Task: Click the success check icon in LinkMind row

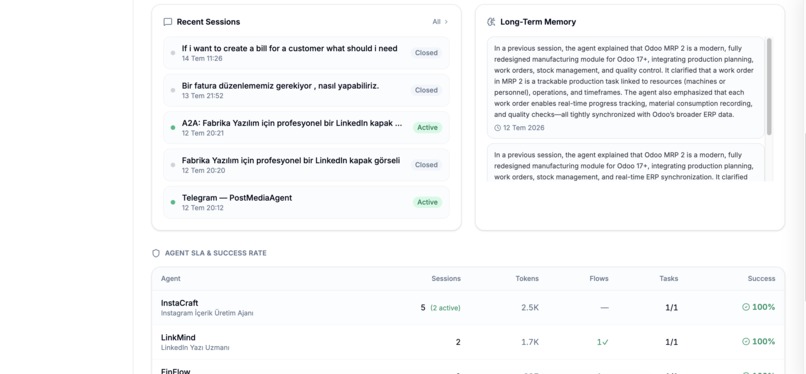Action: pyautogui.click(x=746, y=342)
